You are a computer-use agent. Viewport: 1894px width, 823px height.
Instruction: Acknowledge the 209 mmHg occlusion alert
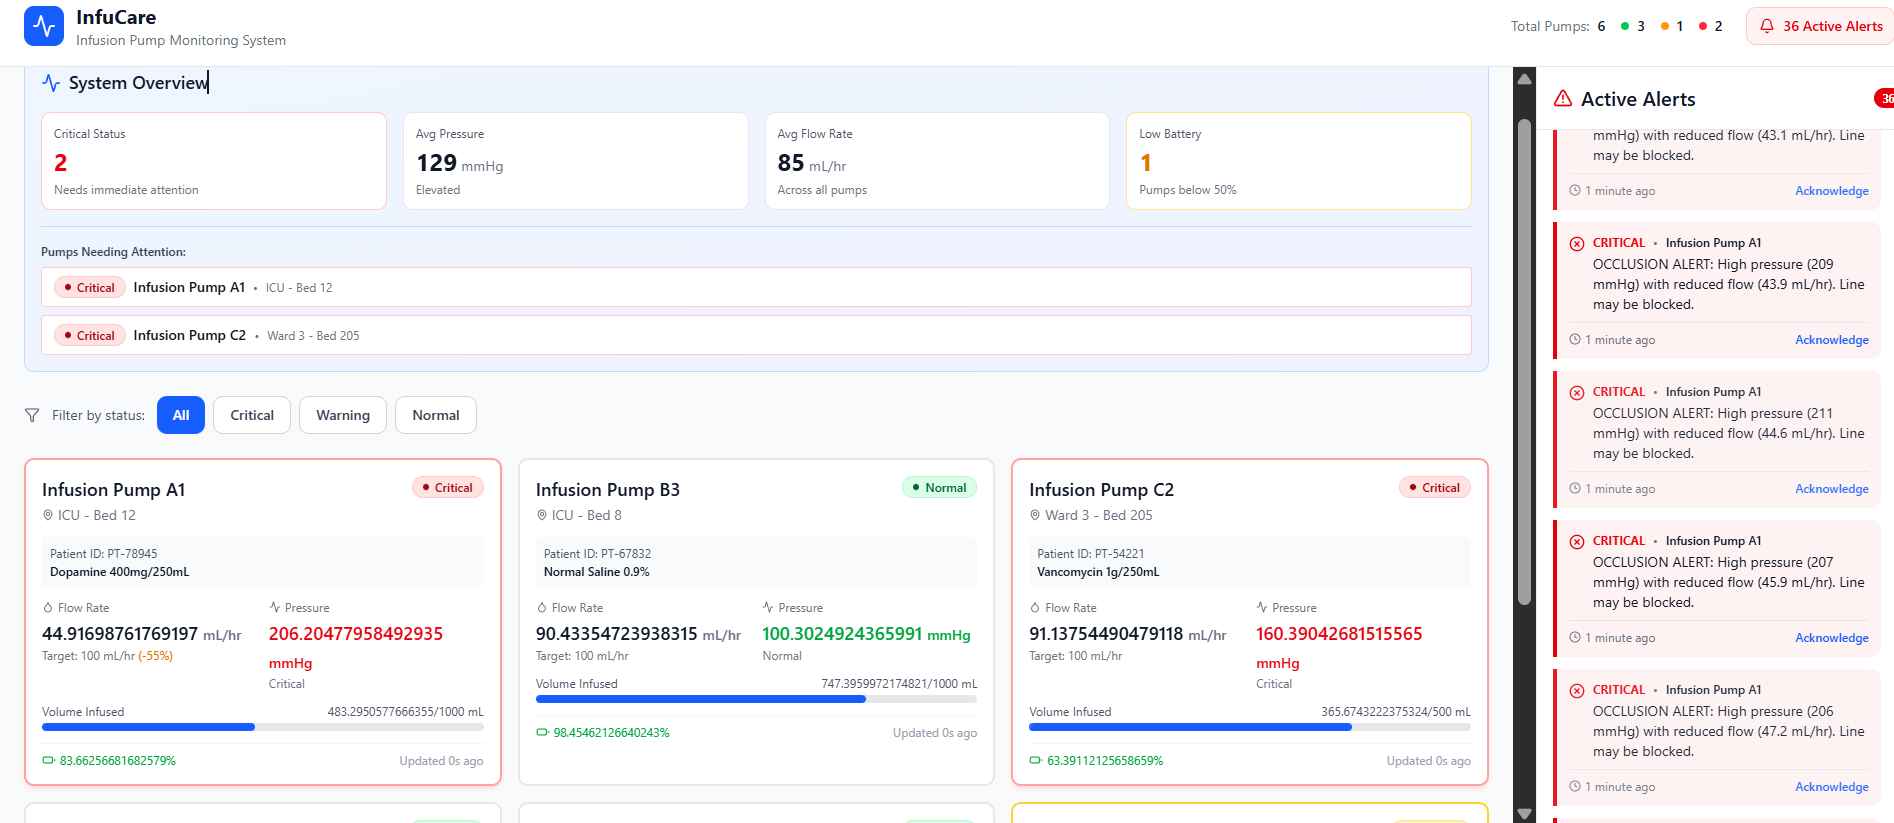point(1831,340)
